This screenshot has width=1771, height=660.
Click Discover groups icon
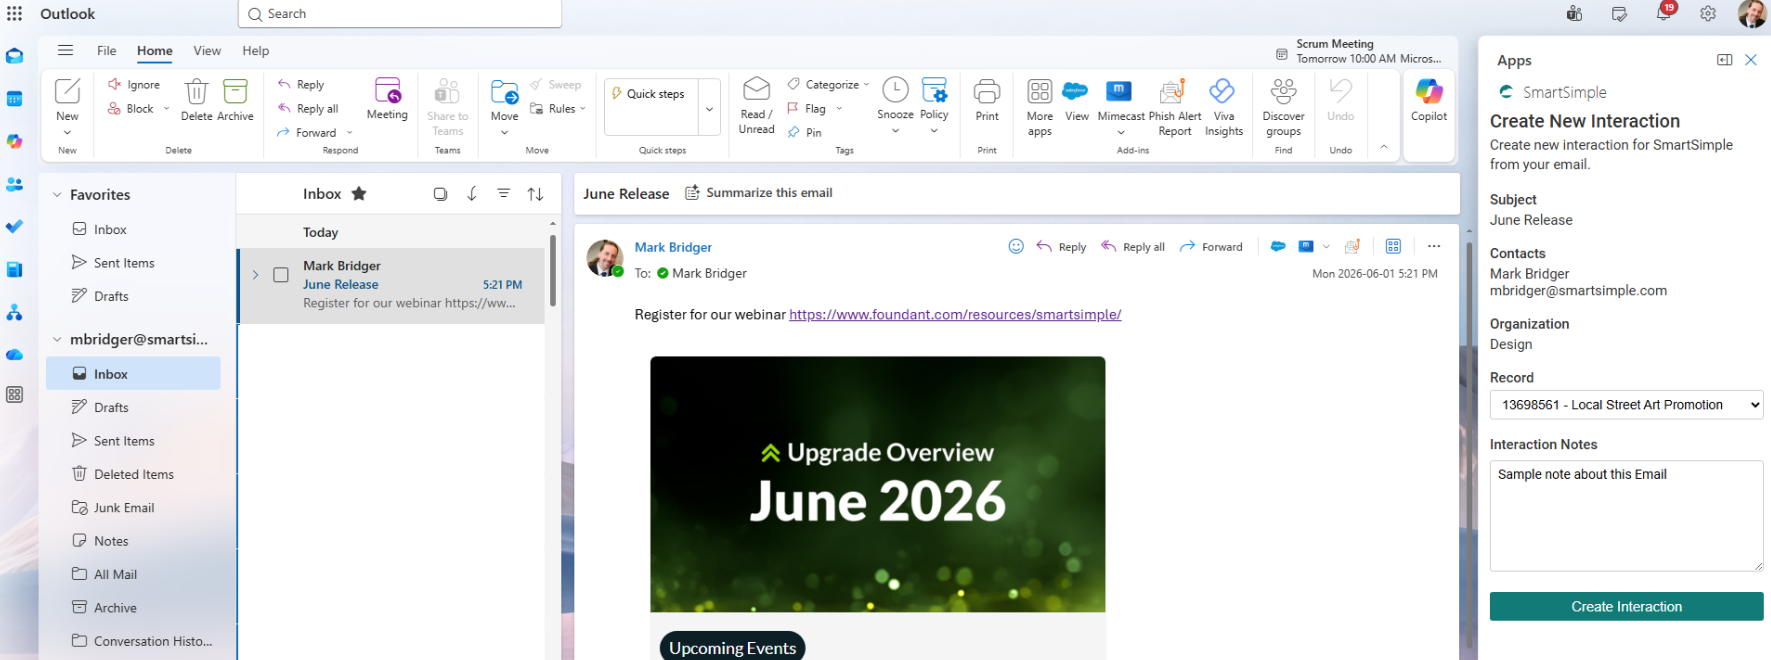tap(1284, 91)
